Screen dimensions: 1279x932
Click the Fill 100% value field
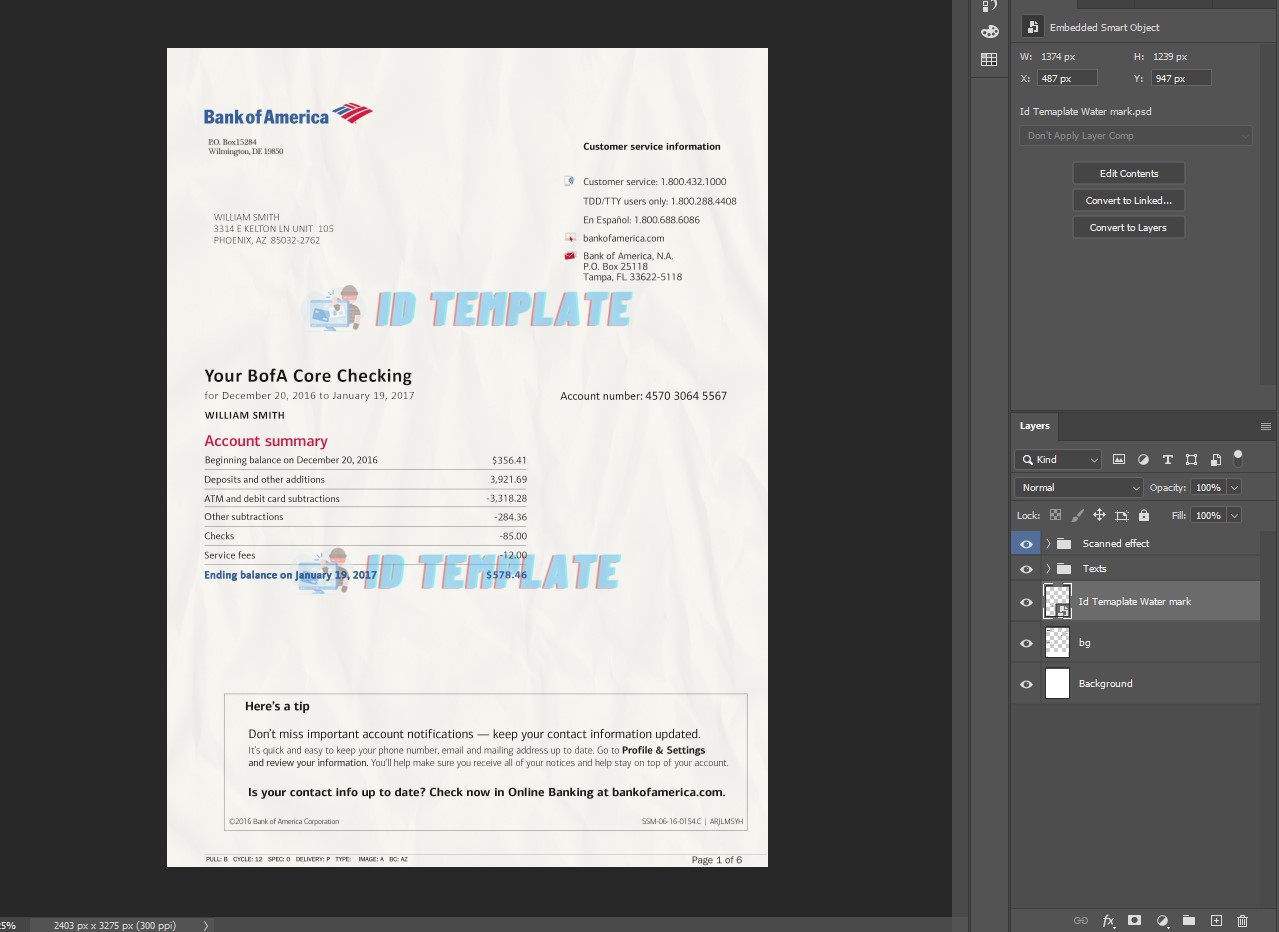tap(1208, 515)
